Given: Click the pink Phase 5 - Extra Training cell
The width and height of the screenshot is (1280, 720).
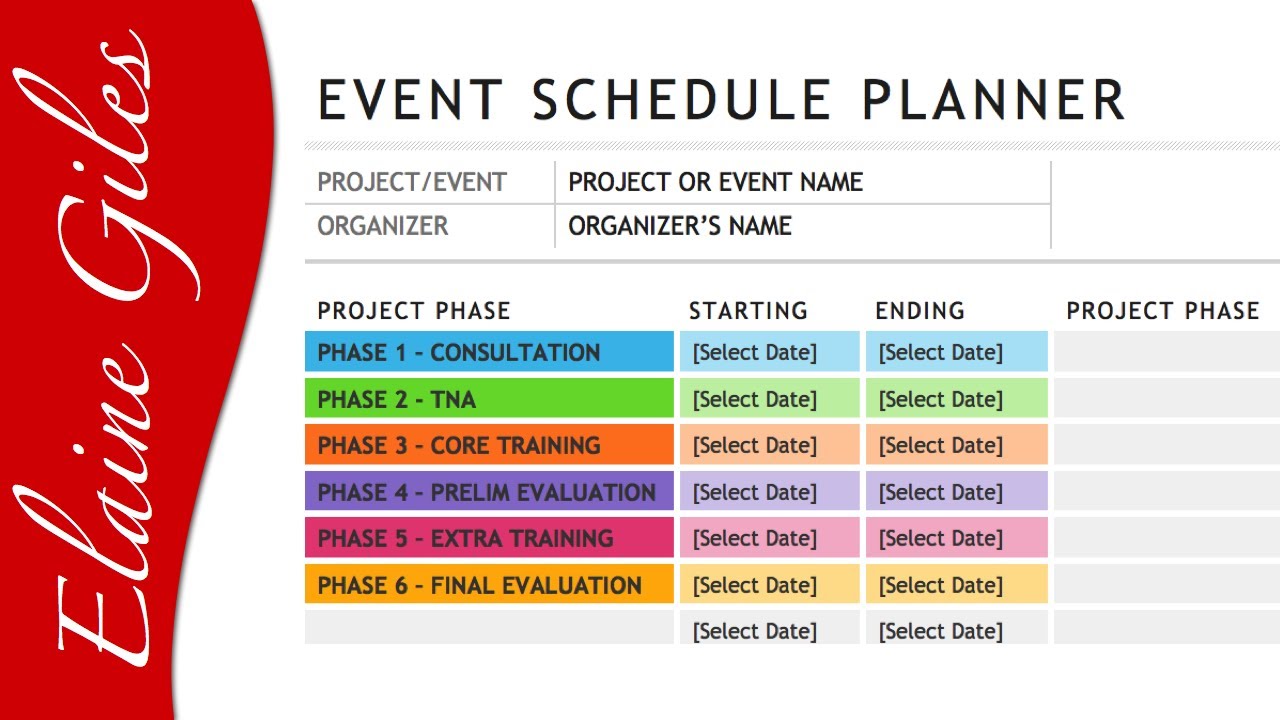Looking at the screenshot, I should click(x=489, y=538).
